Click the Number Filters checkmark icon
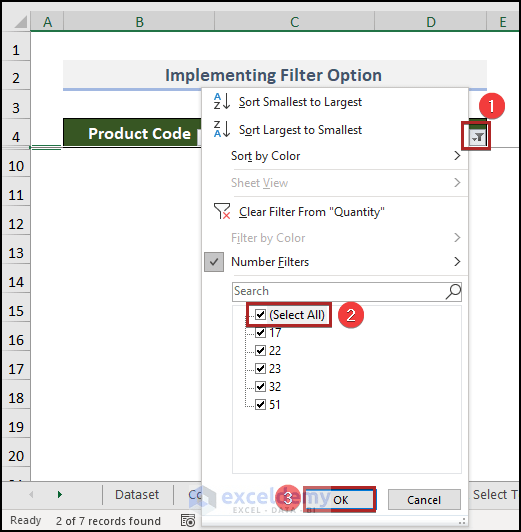 pyautogui.click(x=214, y=262)
